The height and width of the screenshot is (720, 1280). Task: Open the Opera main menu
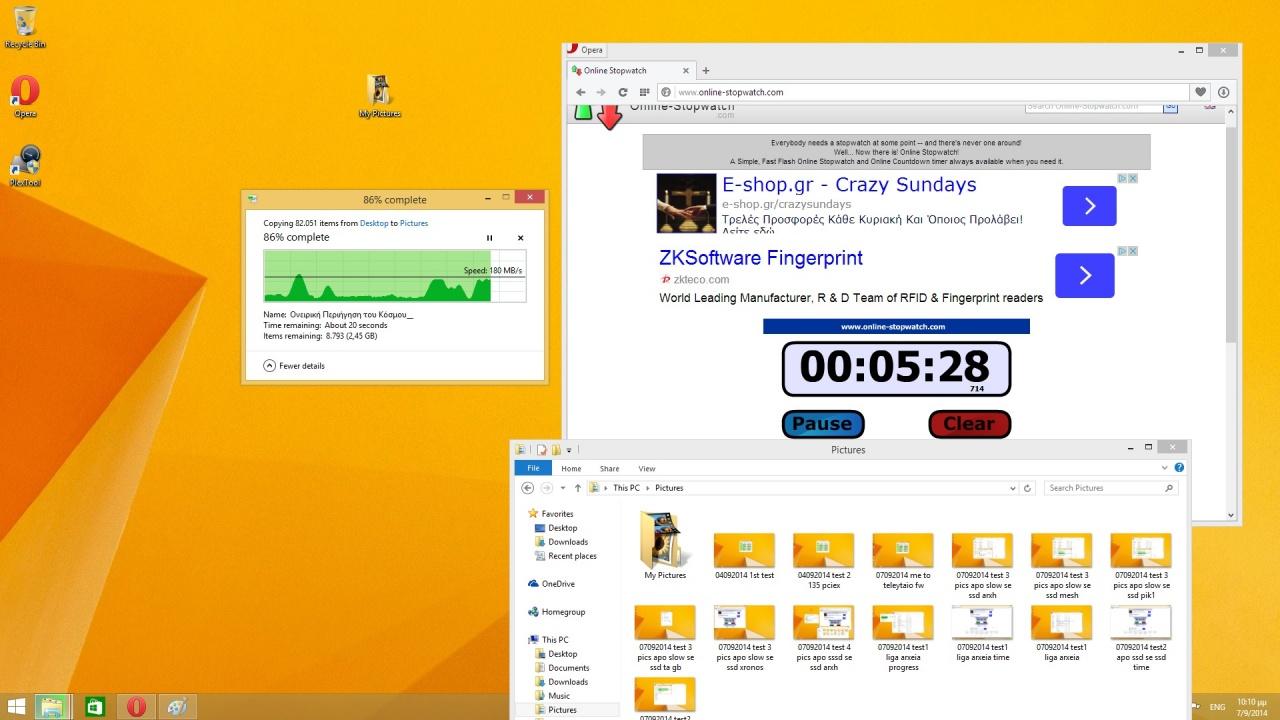pos(587,49)
